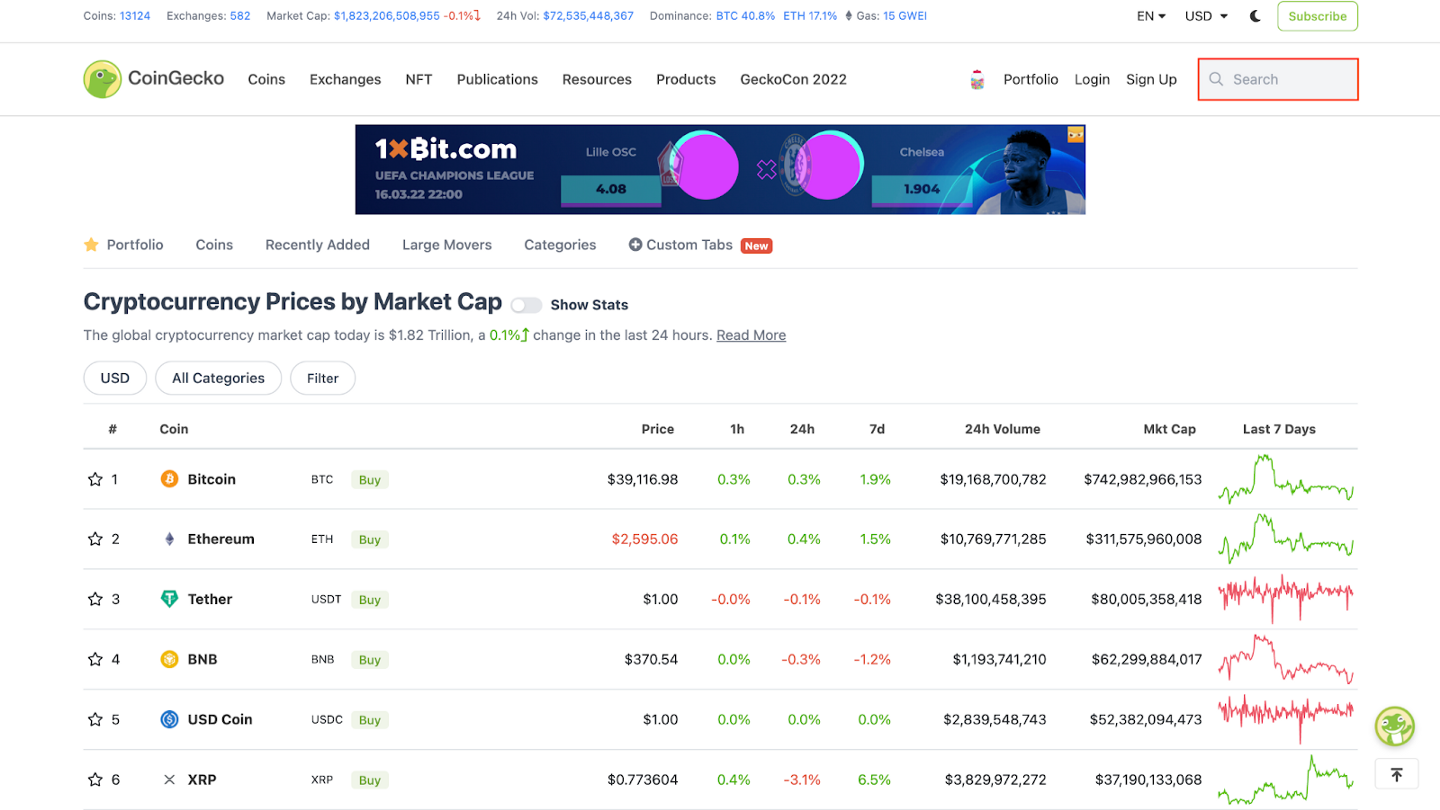Open the Filter options
The width and height of the screenshot is (1440, 810).
(323, 378)
